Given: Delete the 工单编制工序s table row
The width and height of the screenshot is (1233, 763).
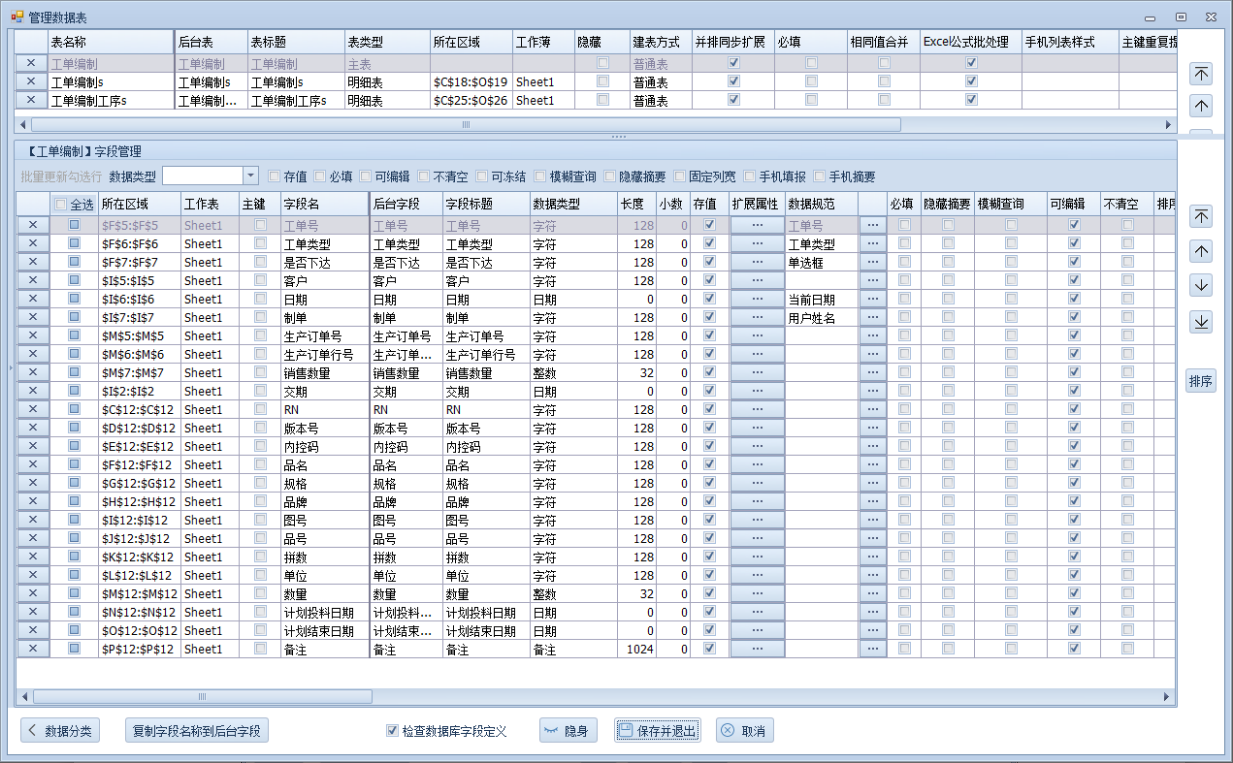Looking at the screenshot, I should (x=31, y=100).
